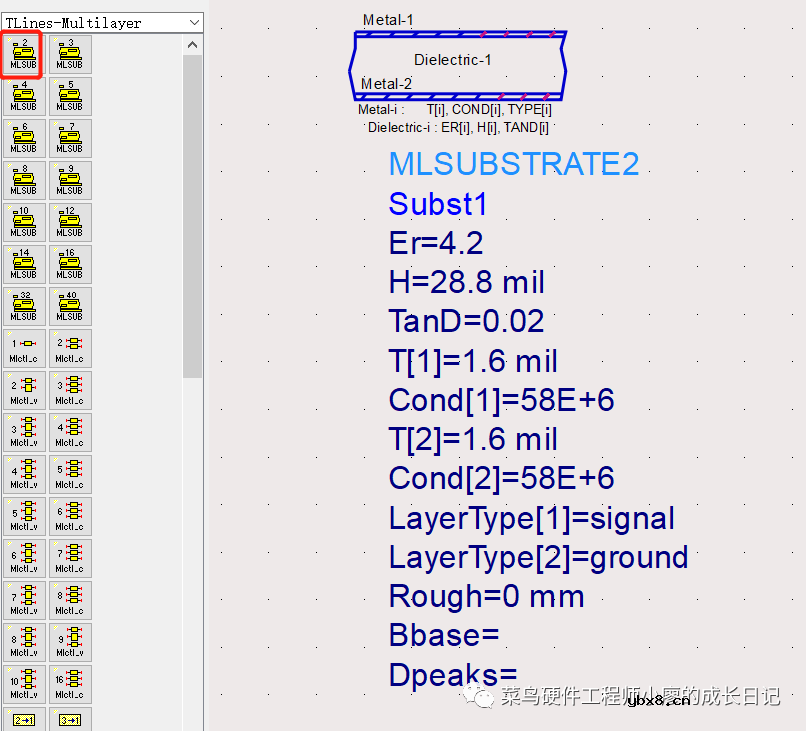
Task: Select the 1-line Mlctl_c coupled line icon
Action: click(23, 348)
